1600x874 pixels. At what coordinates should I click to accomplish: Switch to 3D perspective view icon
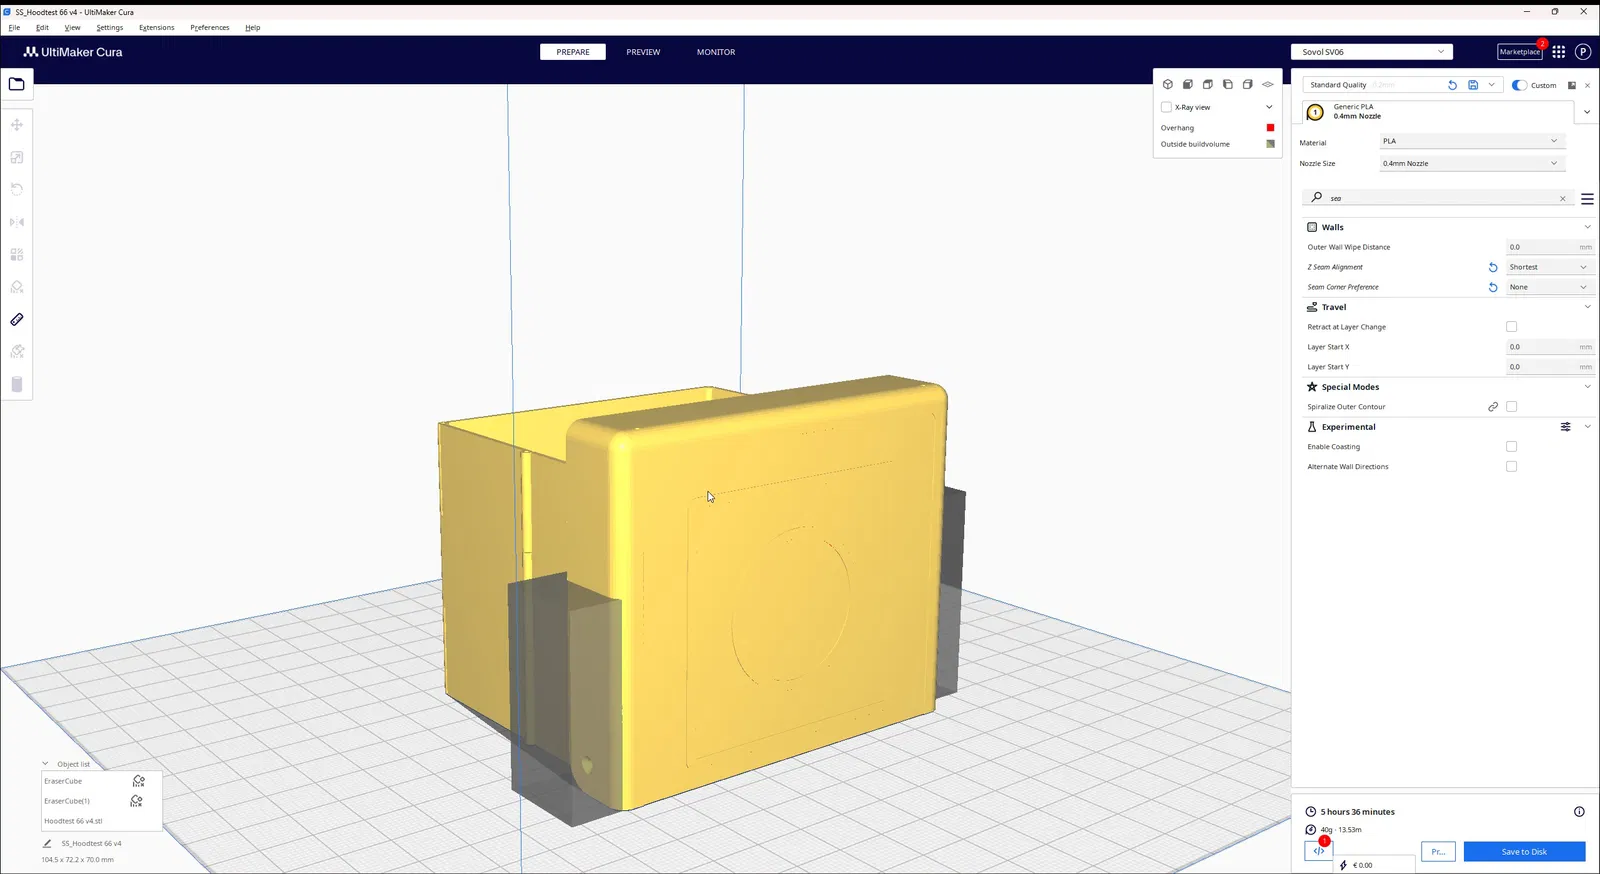click(1167, 84)
